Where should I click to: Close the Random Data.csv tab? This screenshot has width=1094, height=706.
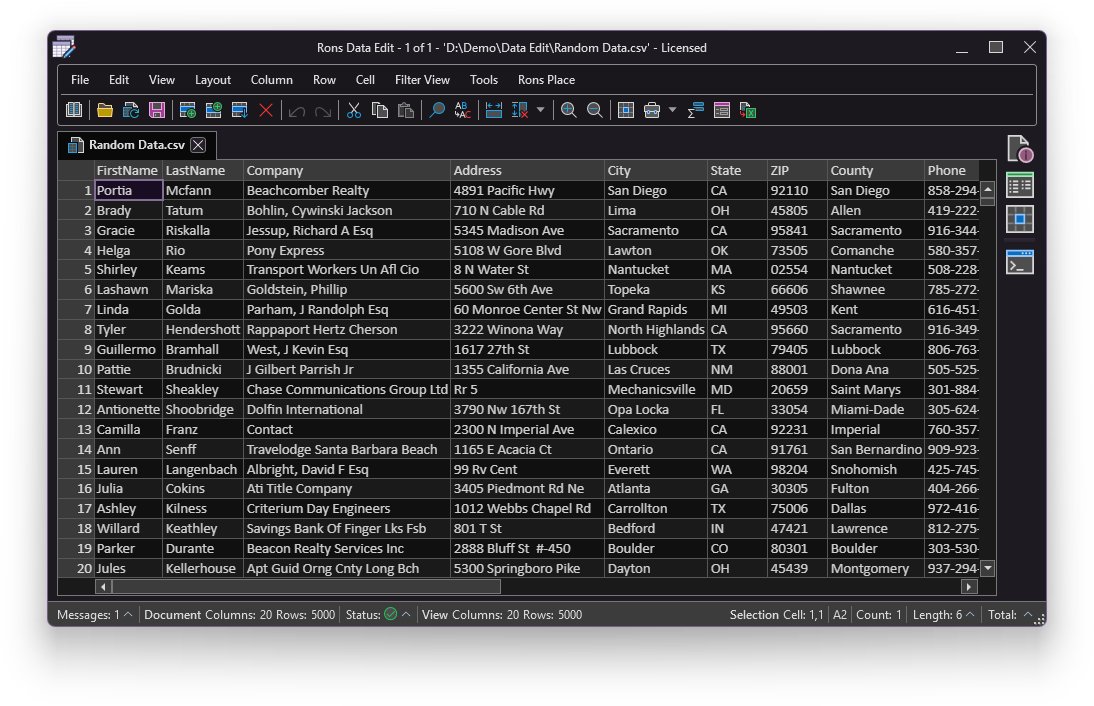198,145
